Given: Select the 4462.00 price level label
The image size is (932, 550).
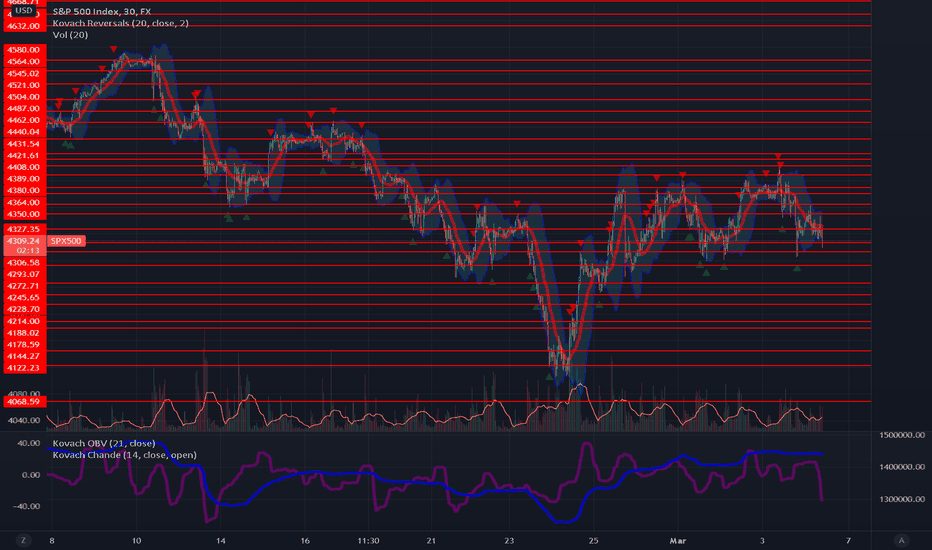Looking at the screenshot, I should point(24,120).
